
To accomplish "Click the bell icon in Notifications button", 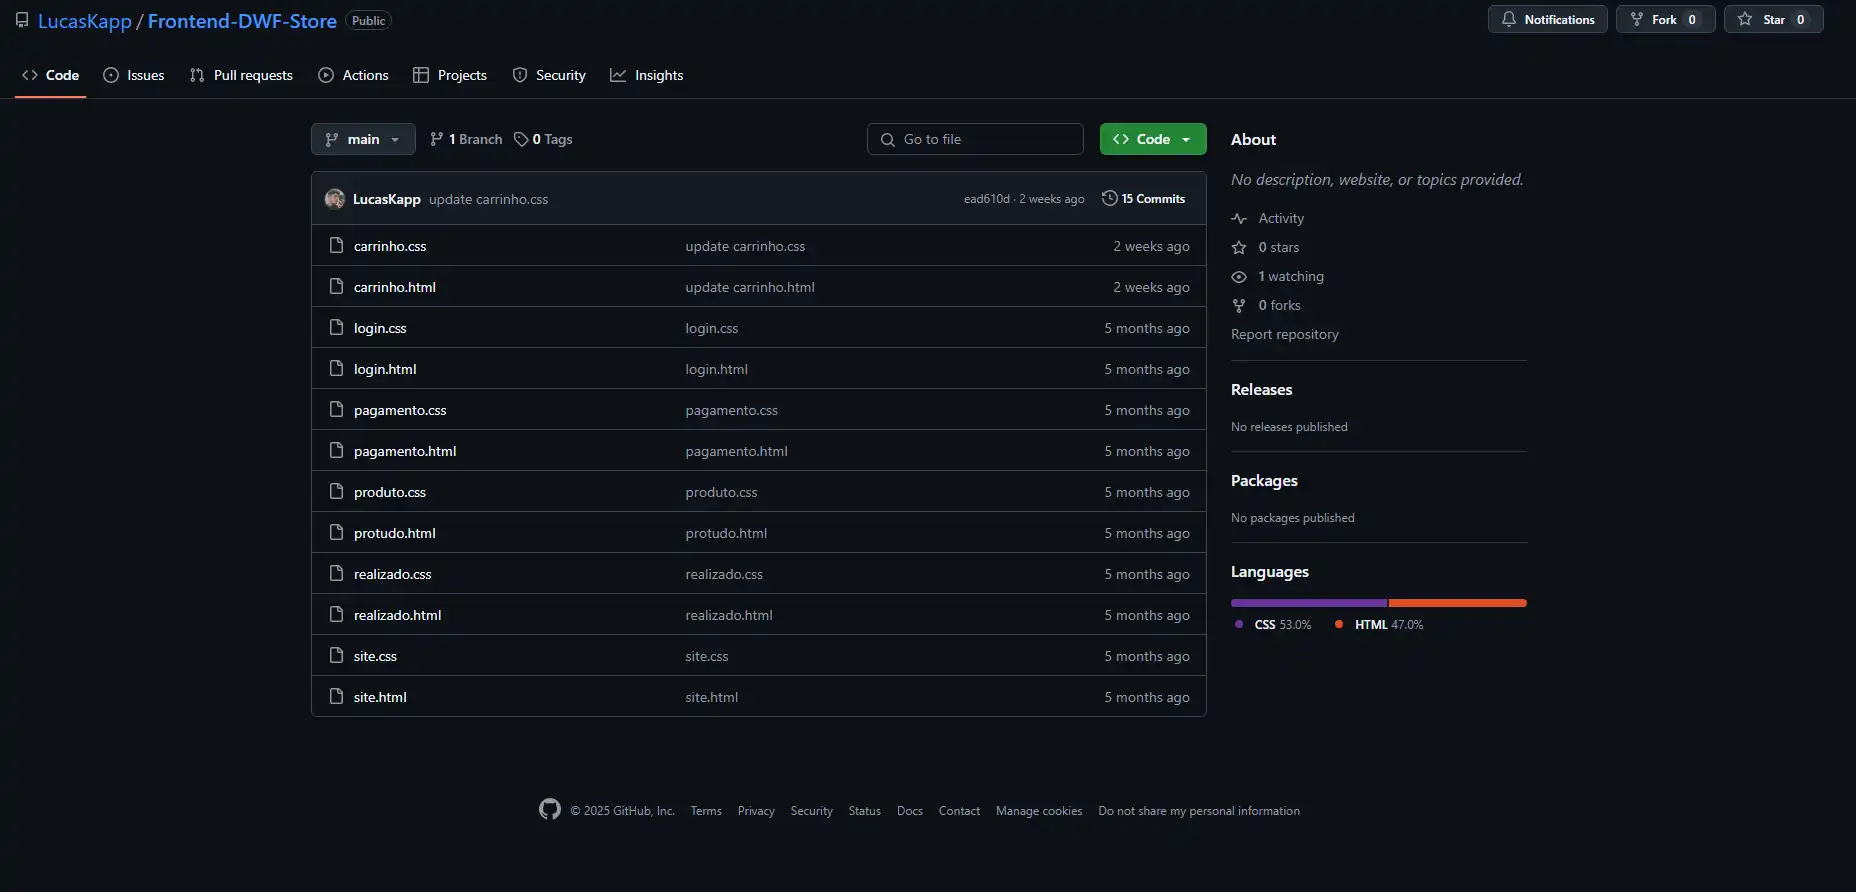I will 1508,19.
